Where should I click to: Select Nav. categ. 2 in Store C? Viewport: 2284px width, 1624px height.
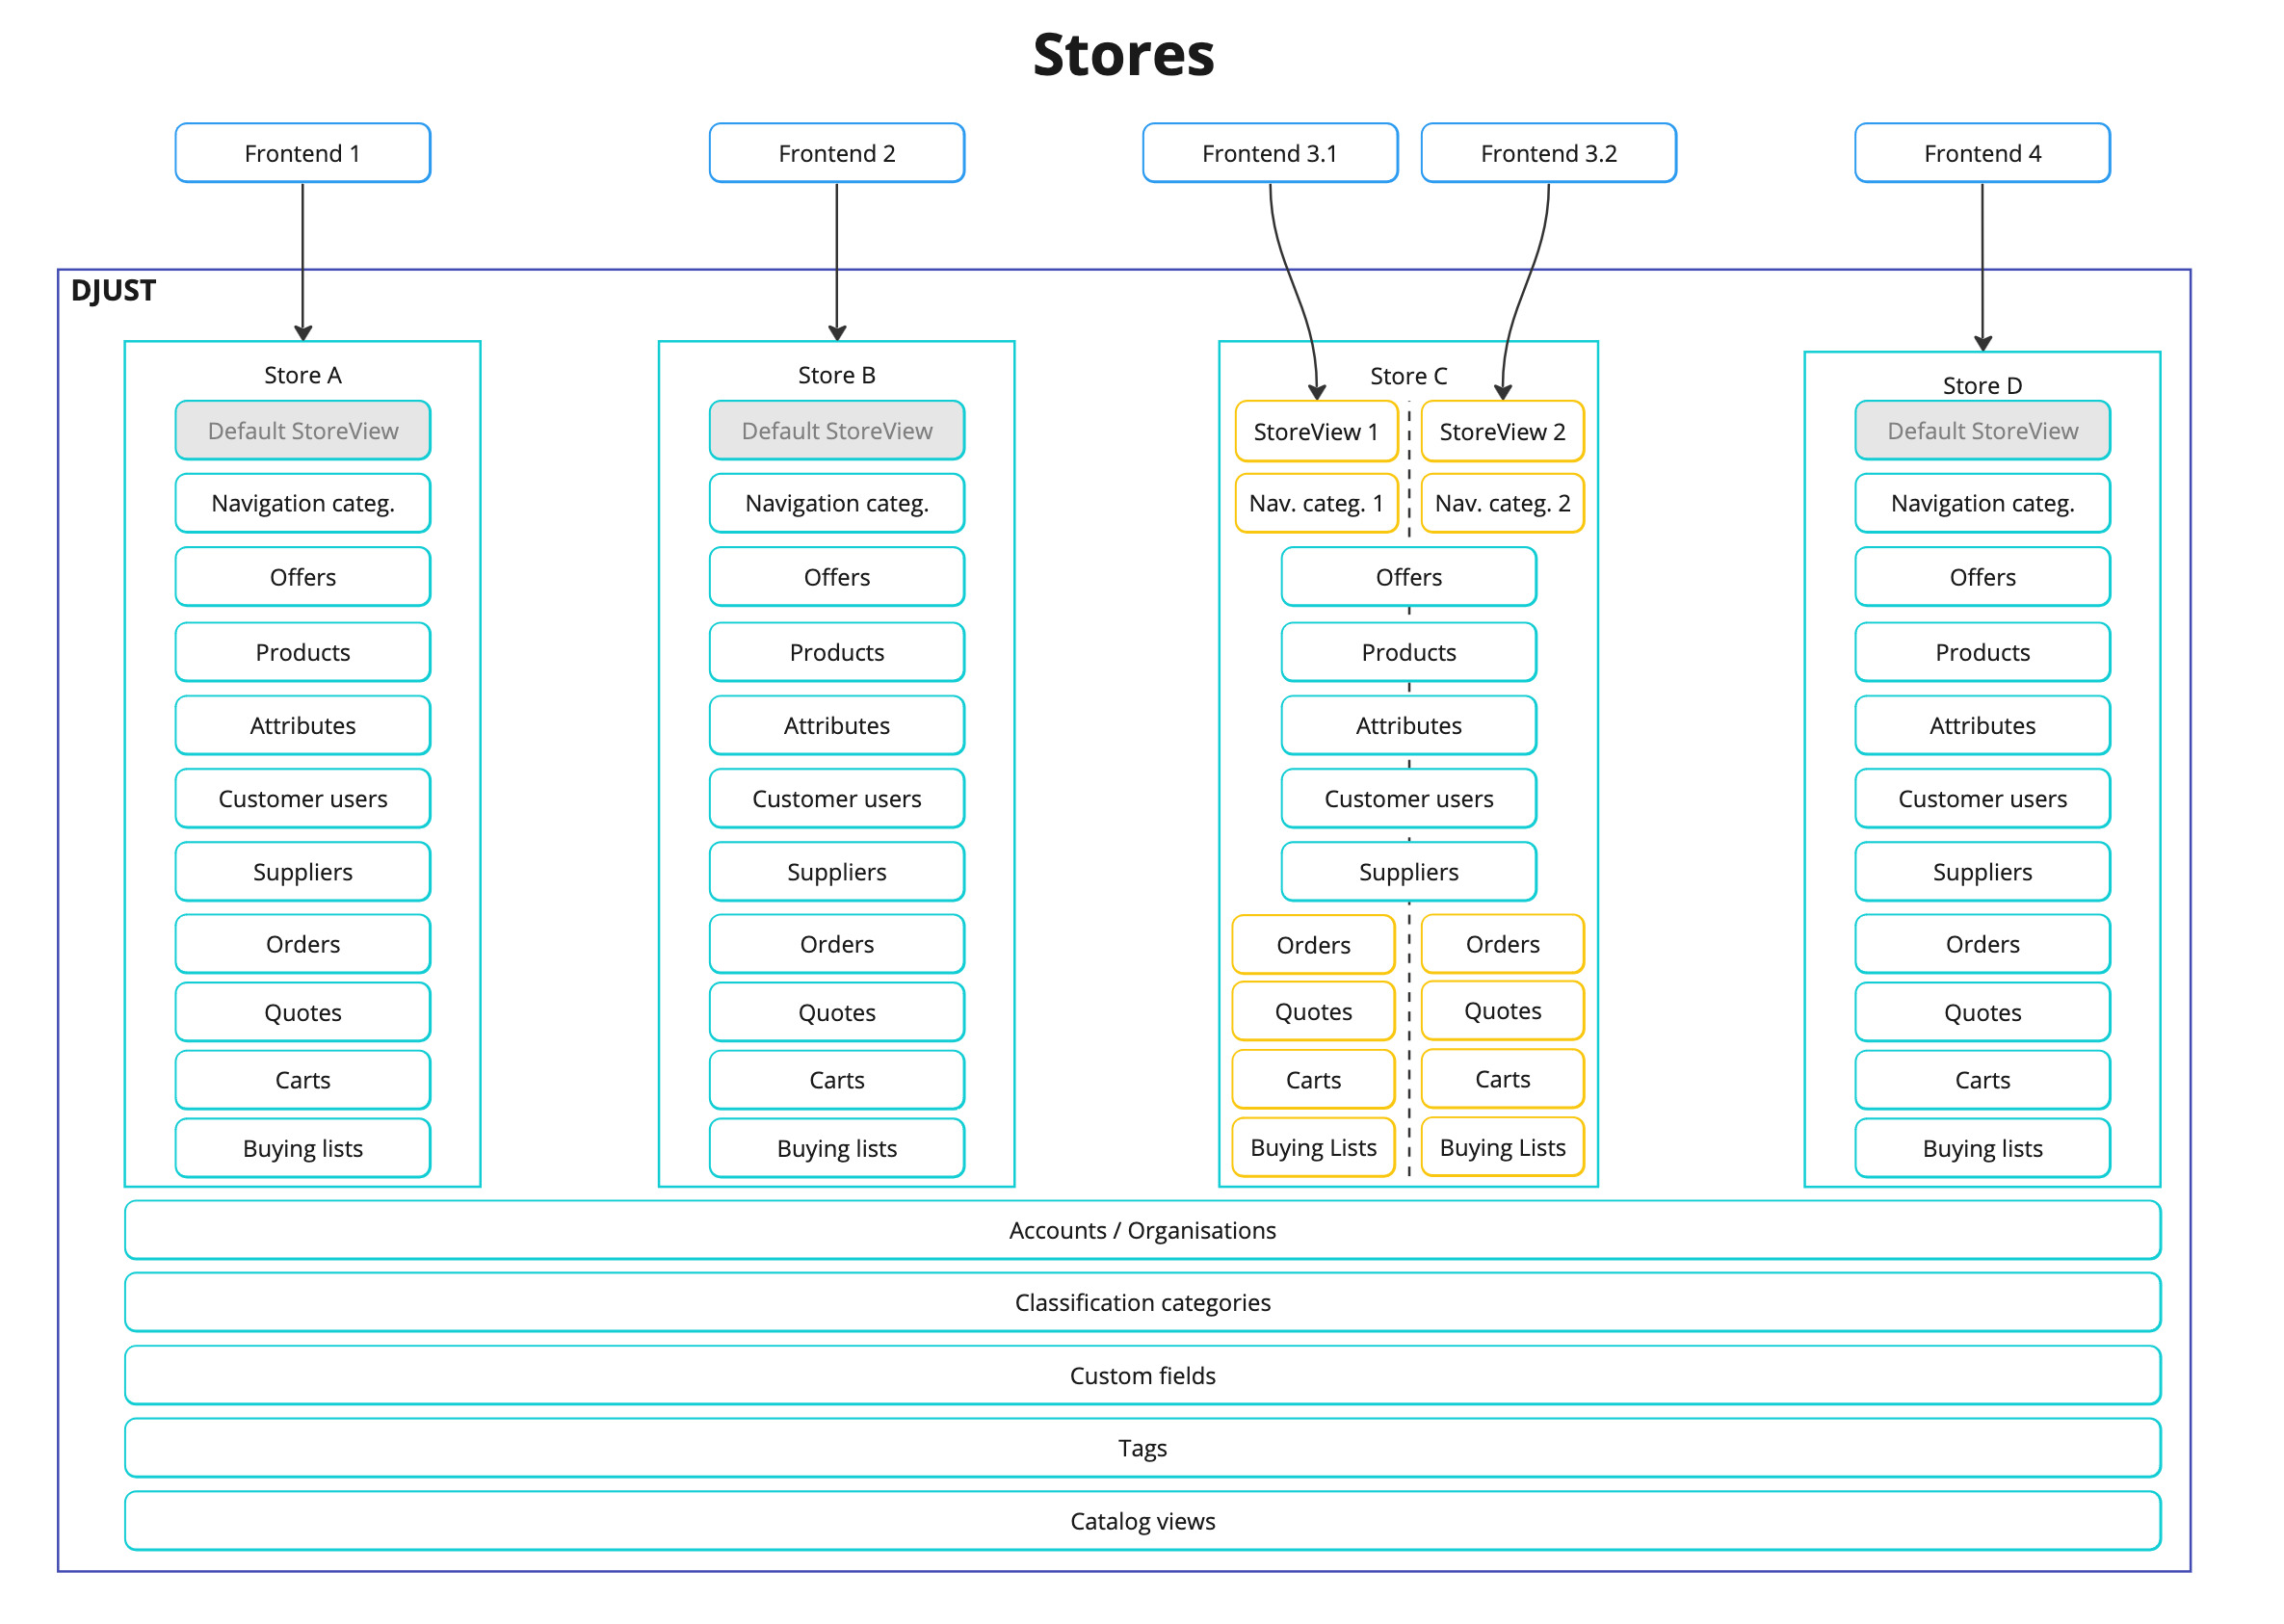point(1502,503)
